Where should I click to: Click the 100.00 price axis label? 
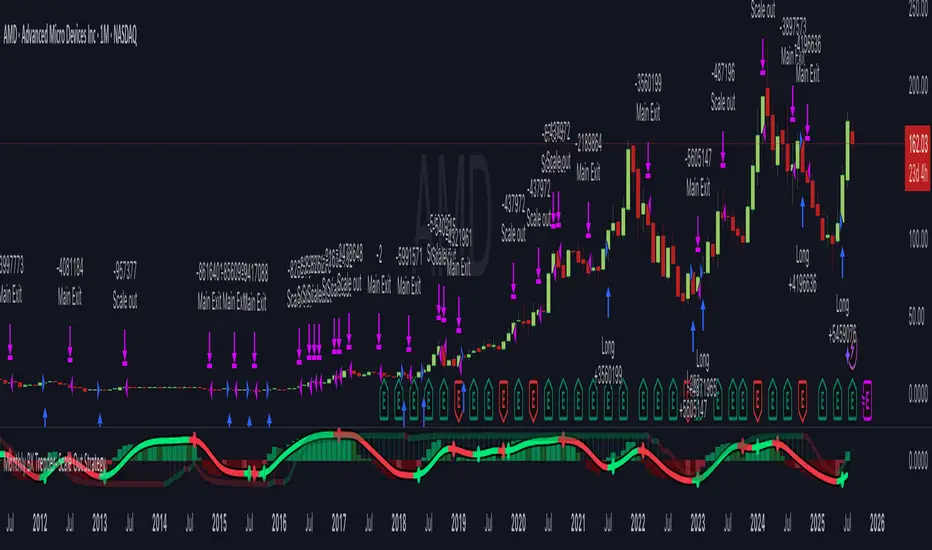pyautogui.click(x=918, y=238)
